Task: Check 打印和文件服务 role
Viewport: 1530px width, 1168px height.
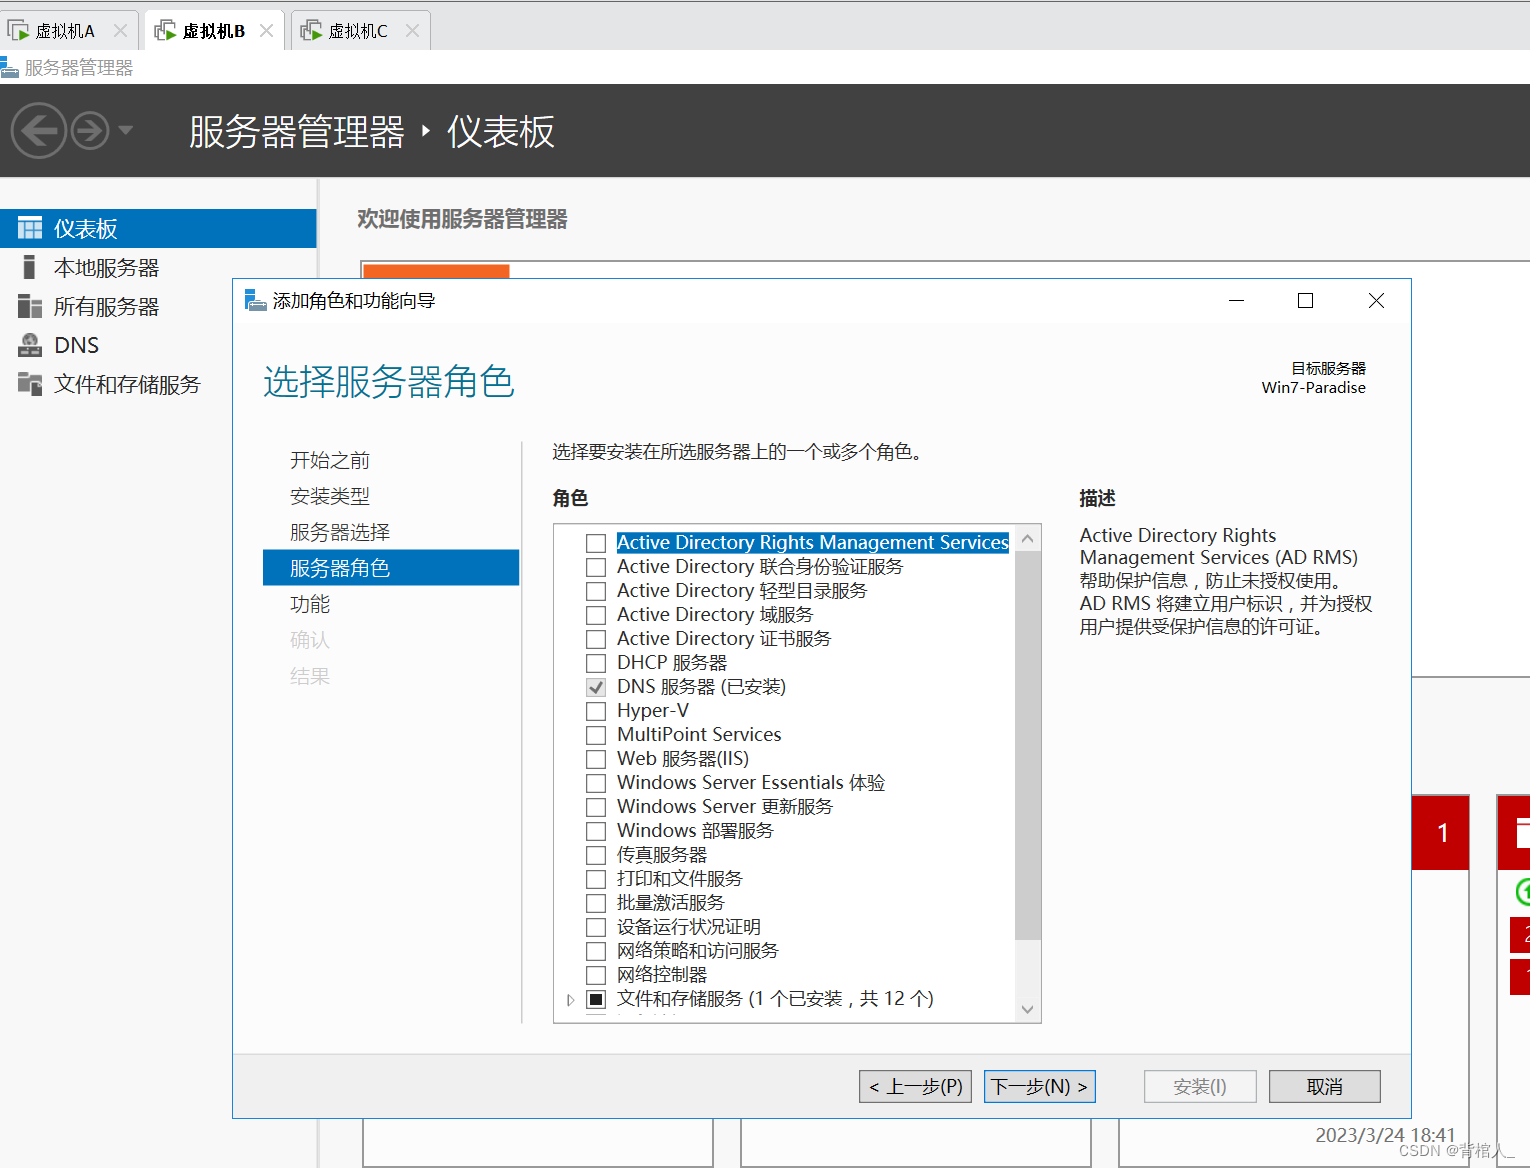Action: [596, 879]
